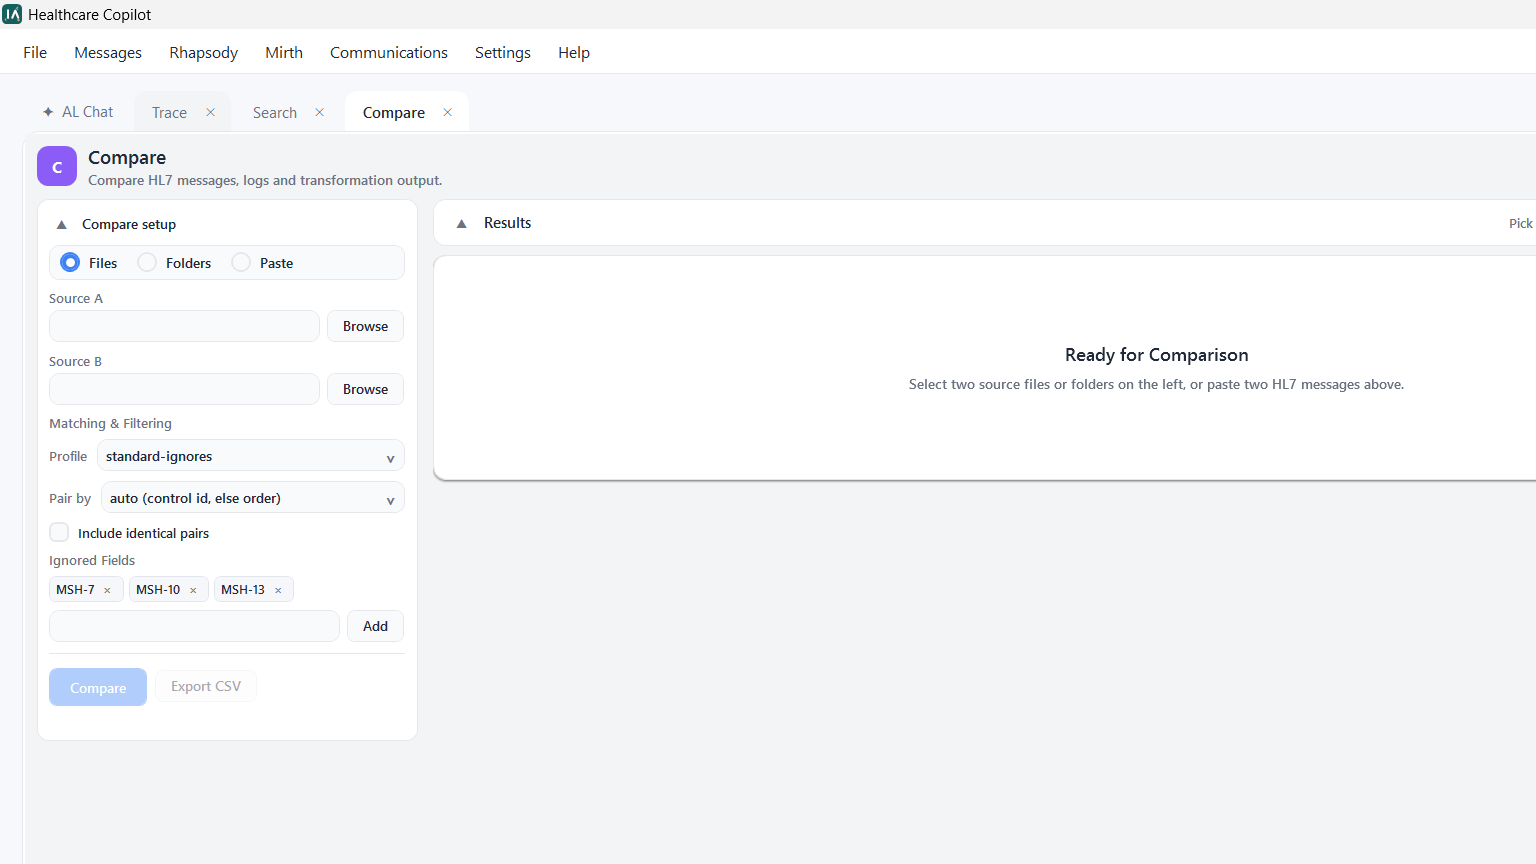The width and height of the screenshot is (1536, 864).
Task: Close the Compare tab
Action: [x=447, y=112]
